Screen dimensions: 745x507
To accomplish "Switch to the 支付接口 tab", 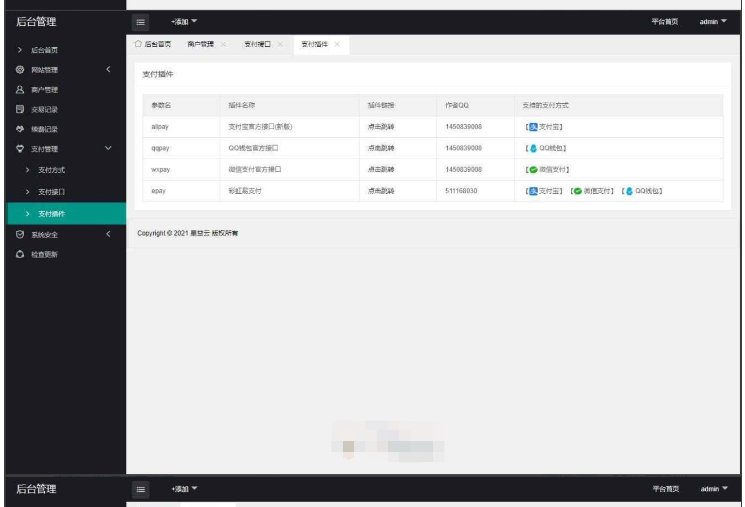I will click(258, 44).
